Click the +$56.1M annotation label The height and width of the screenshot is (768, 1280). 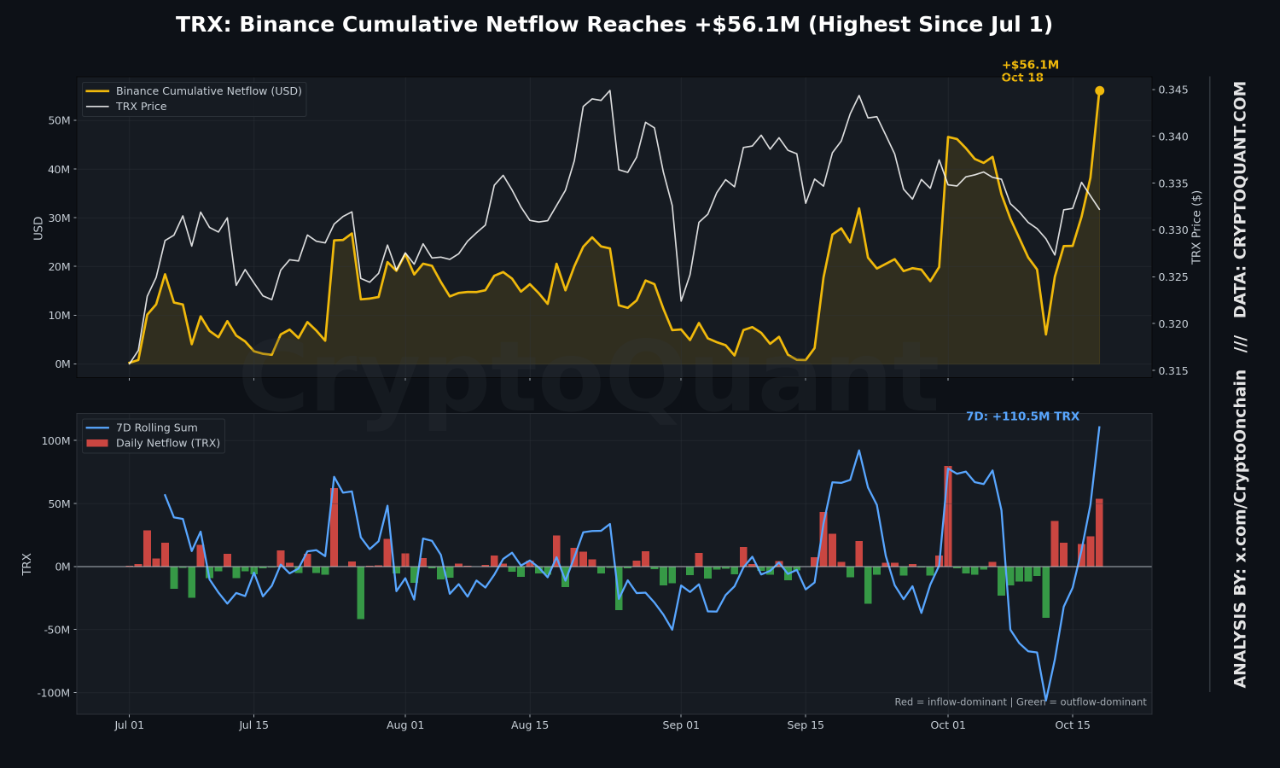pyautogui.click(x=1030, y=65)
